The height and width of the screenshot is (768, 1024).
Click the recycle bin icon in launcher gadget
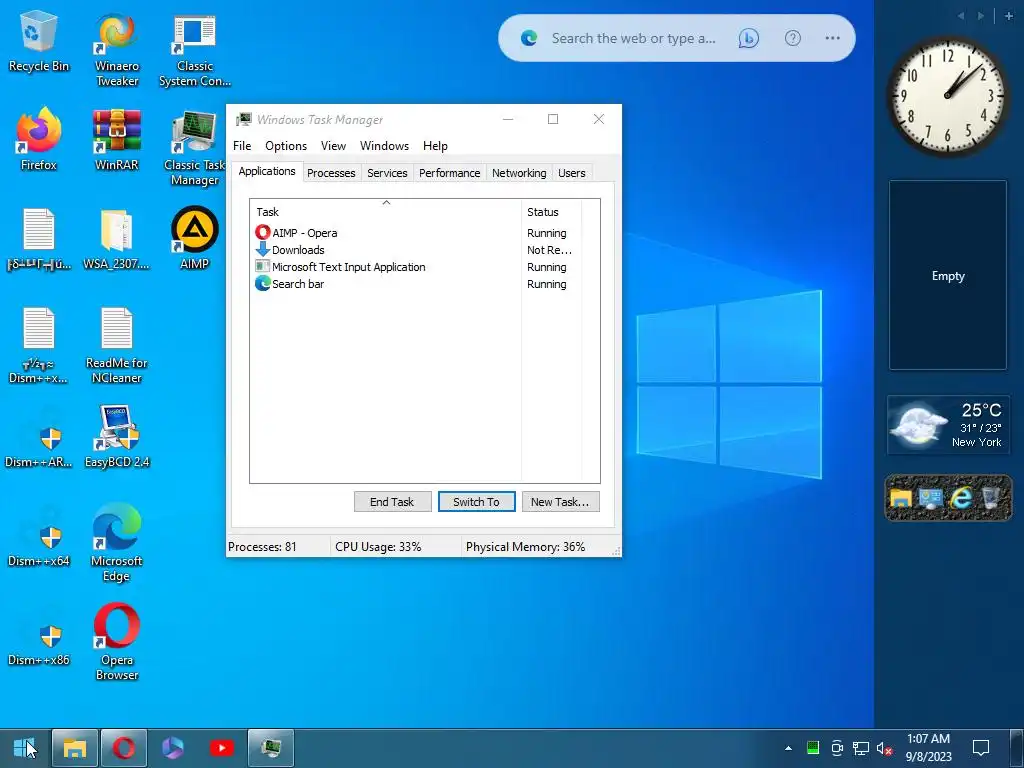[x=990, y=498]
